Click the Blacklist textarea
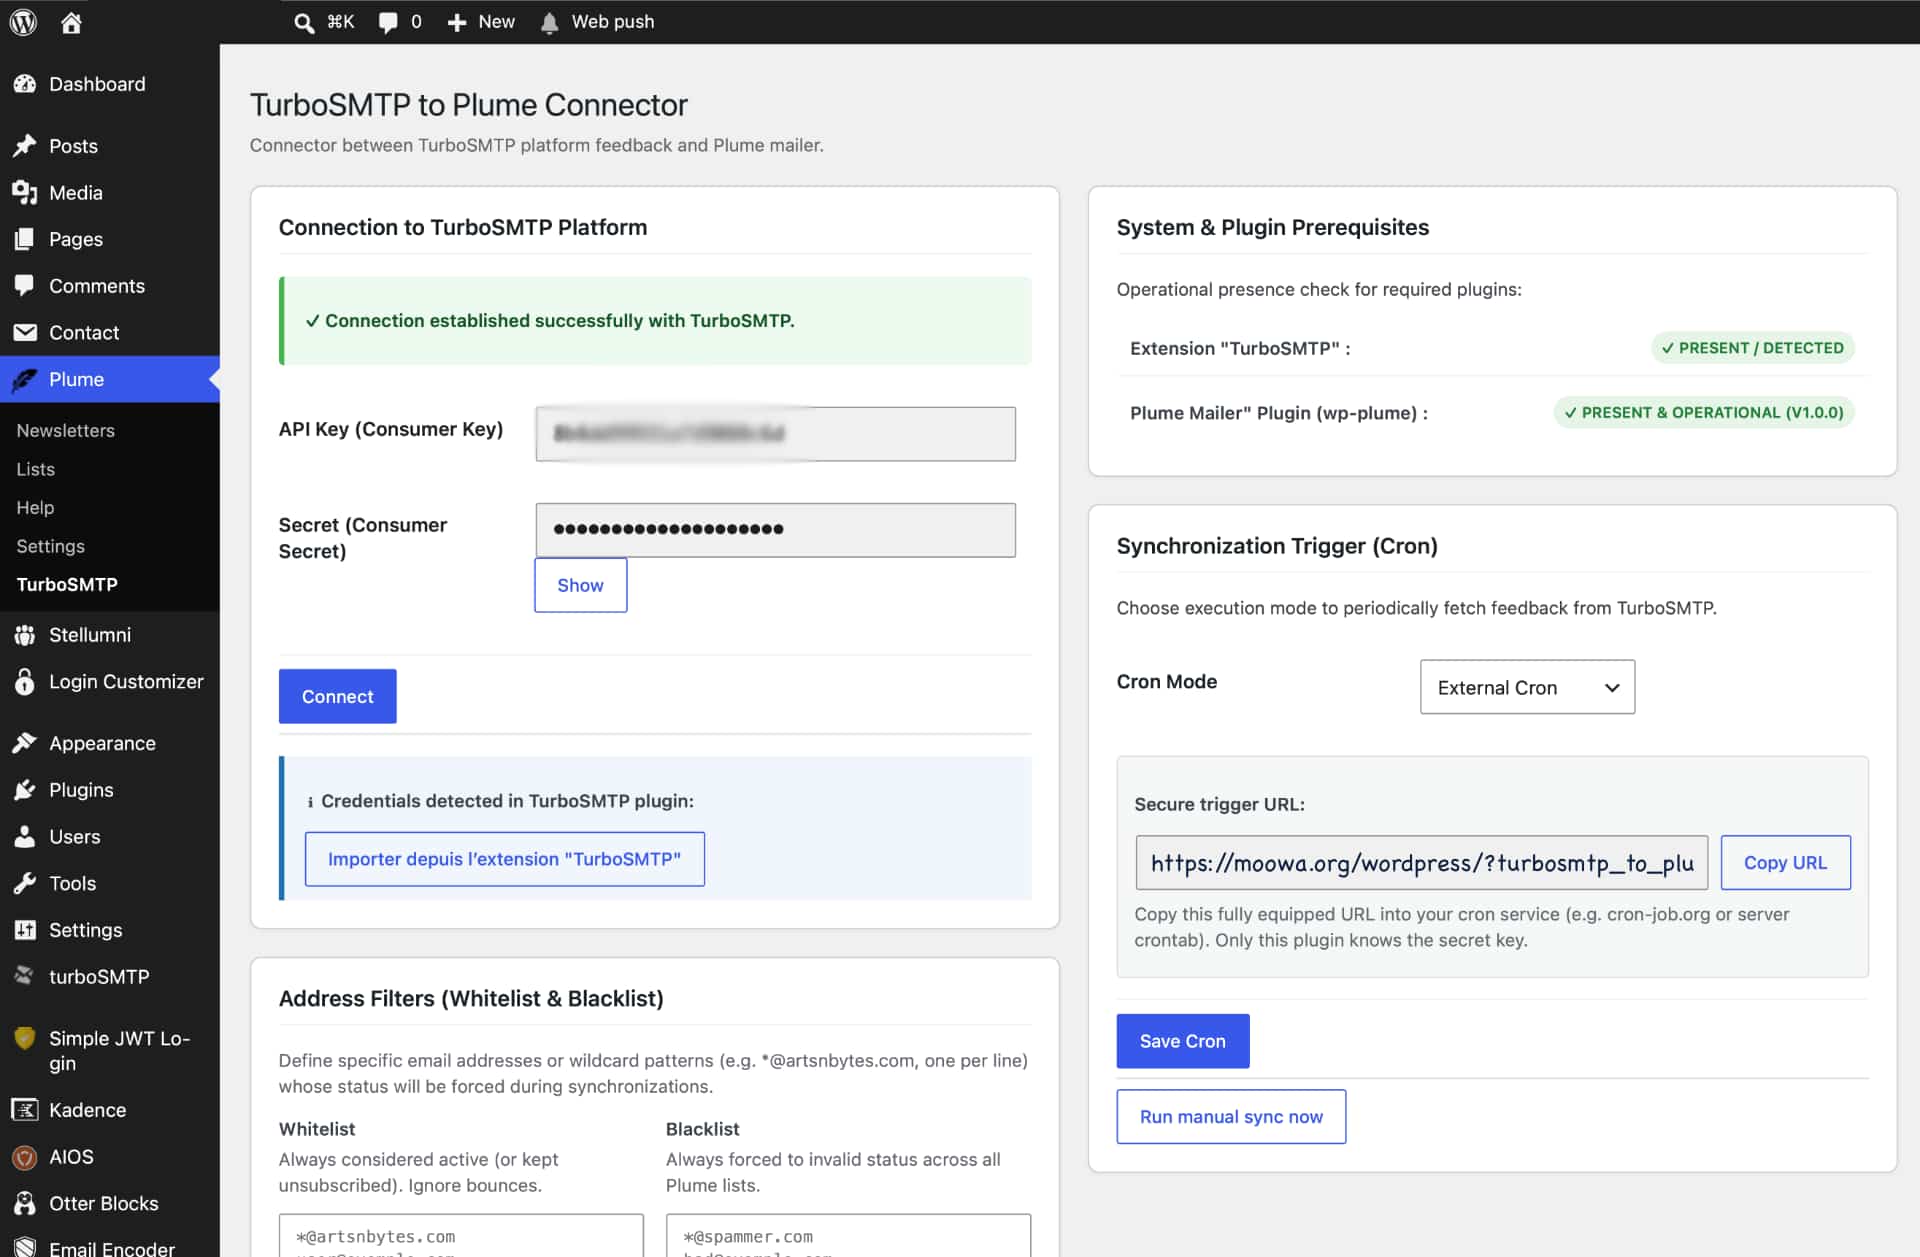 (848, 1235)
